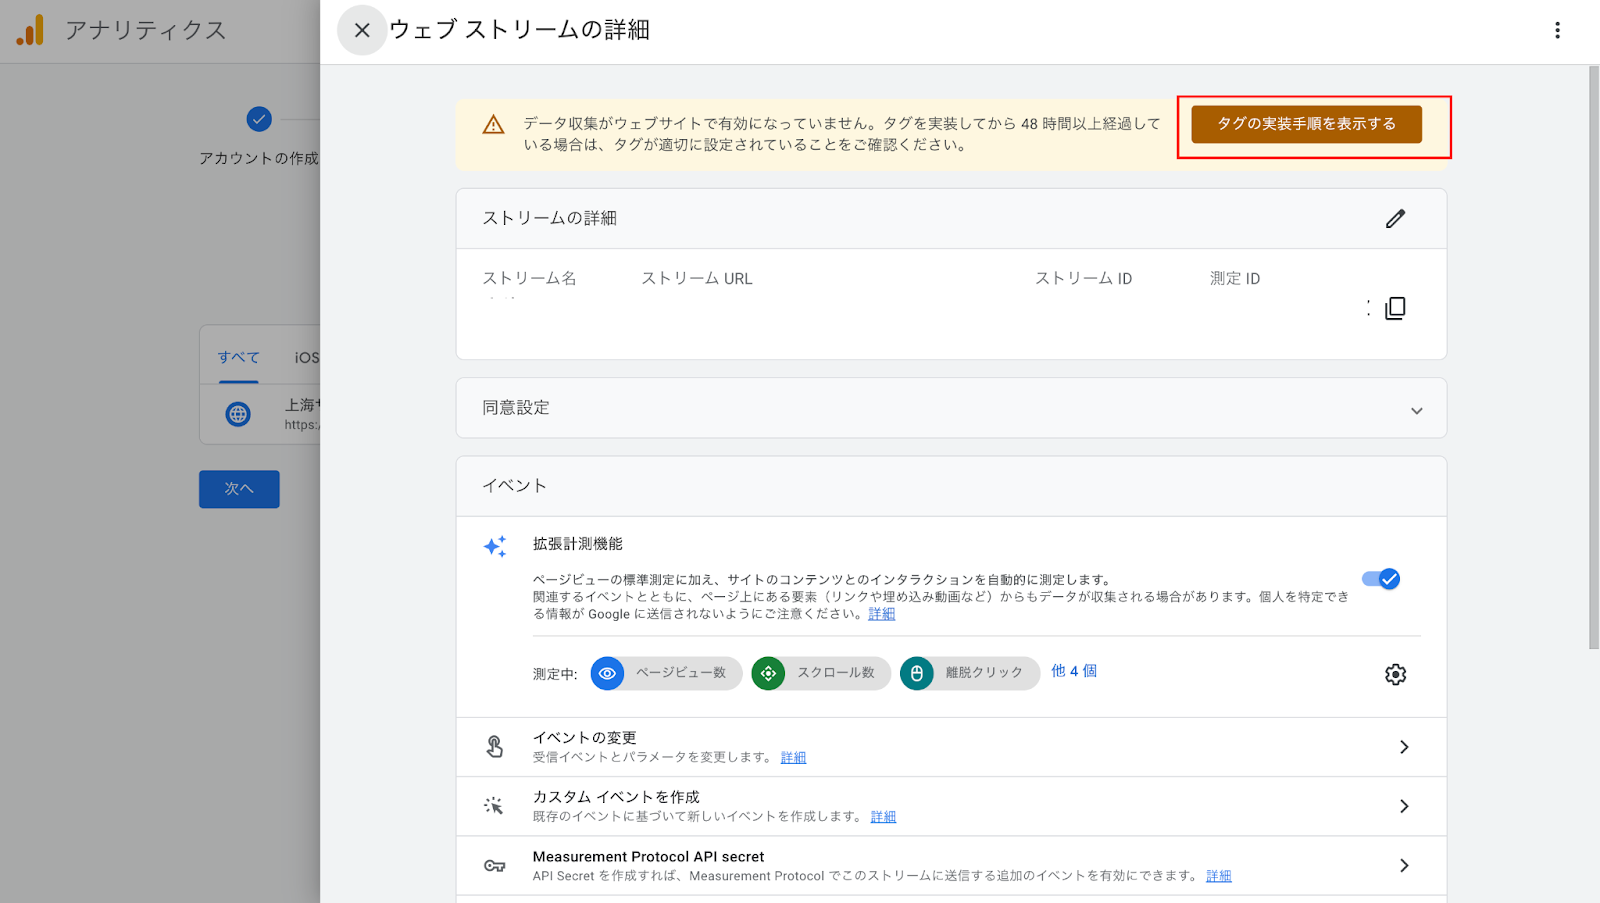
Task: Click the 次へ button in background page
Action: pos(239,489)
